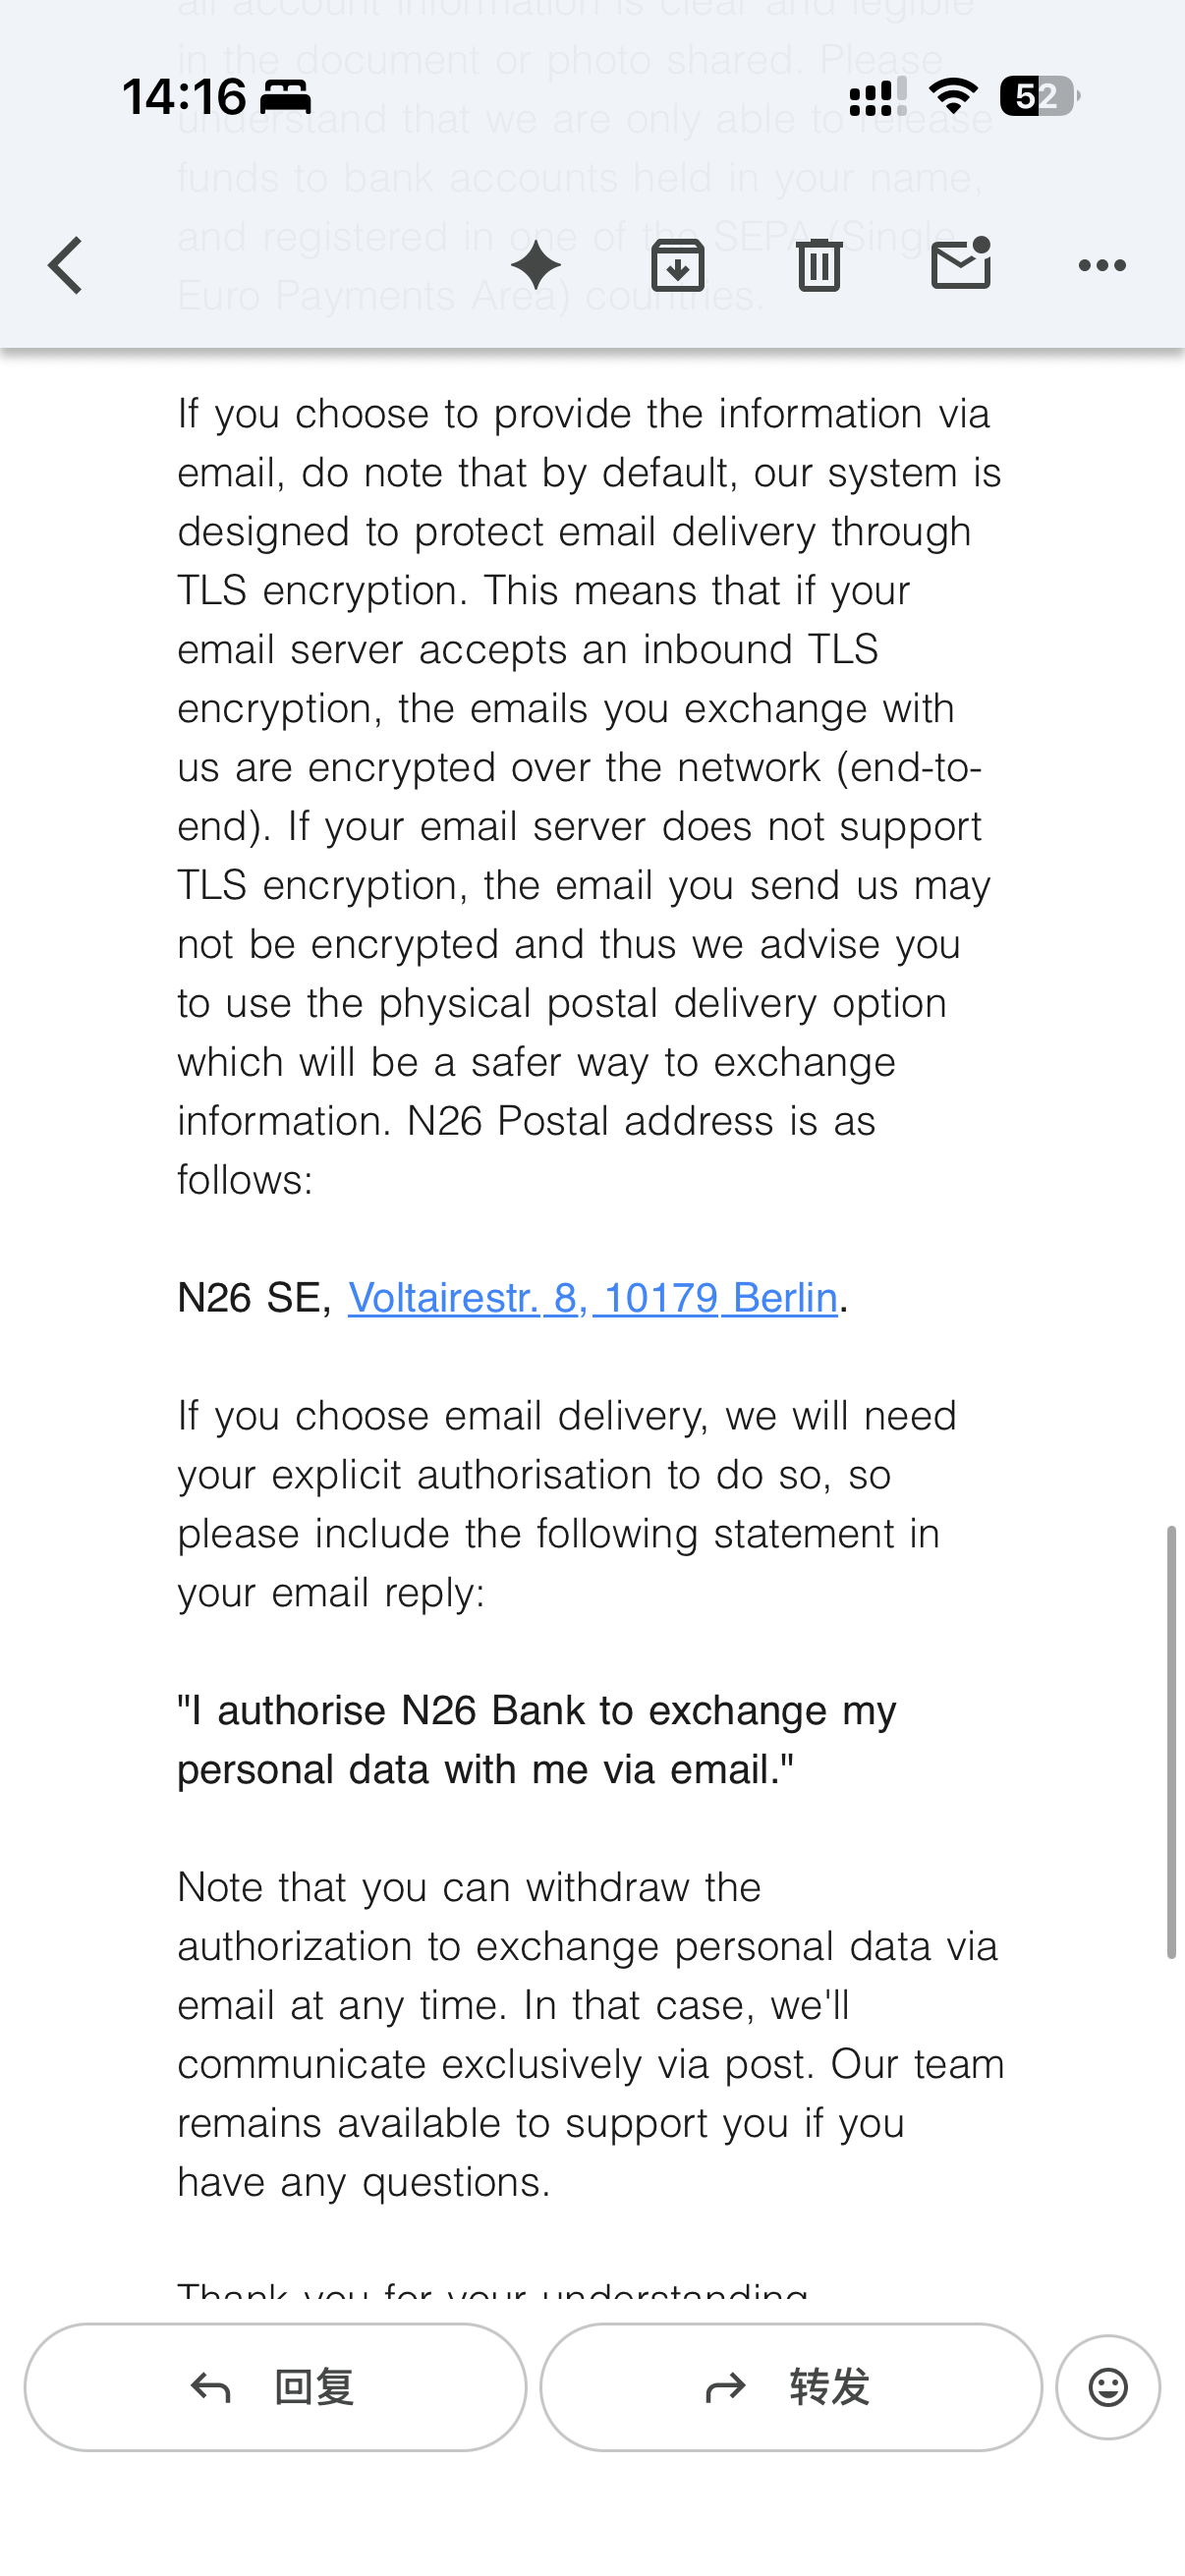Tap the Wi-Fi icon in the status bar
Viewport: 1185px width, 2576px height.
pos(953,96)
